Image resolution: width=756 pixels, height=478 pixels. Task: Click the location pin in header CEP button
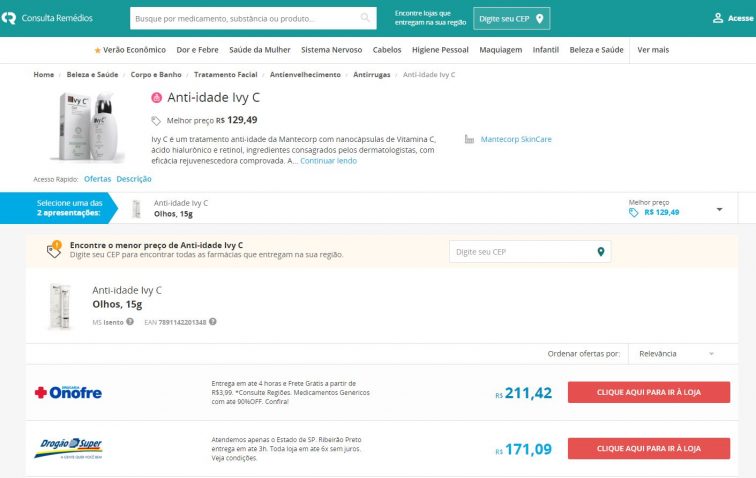tap(540, 18)
